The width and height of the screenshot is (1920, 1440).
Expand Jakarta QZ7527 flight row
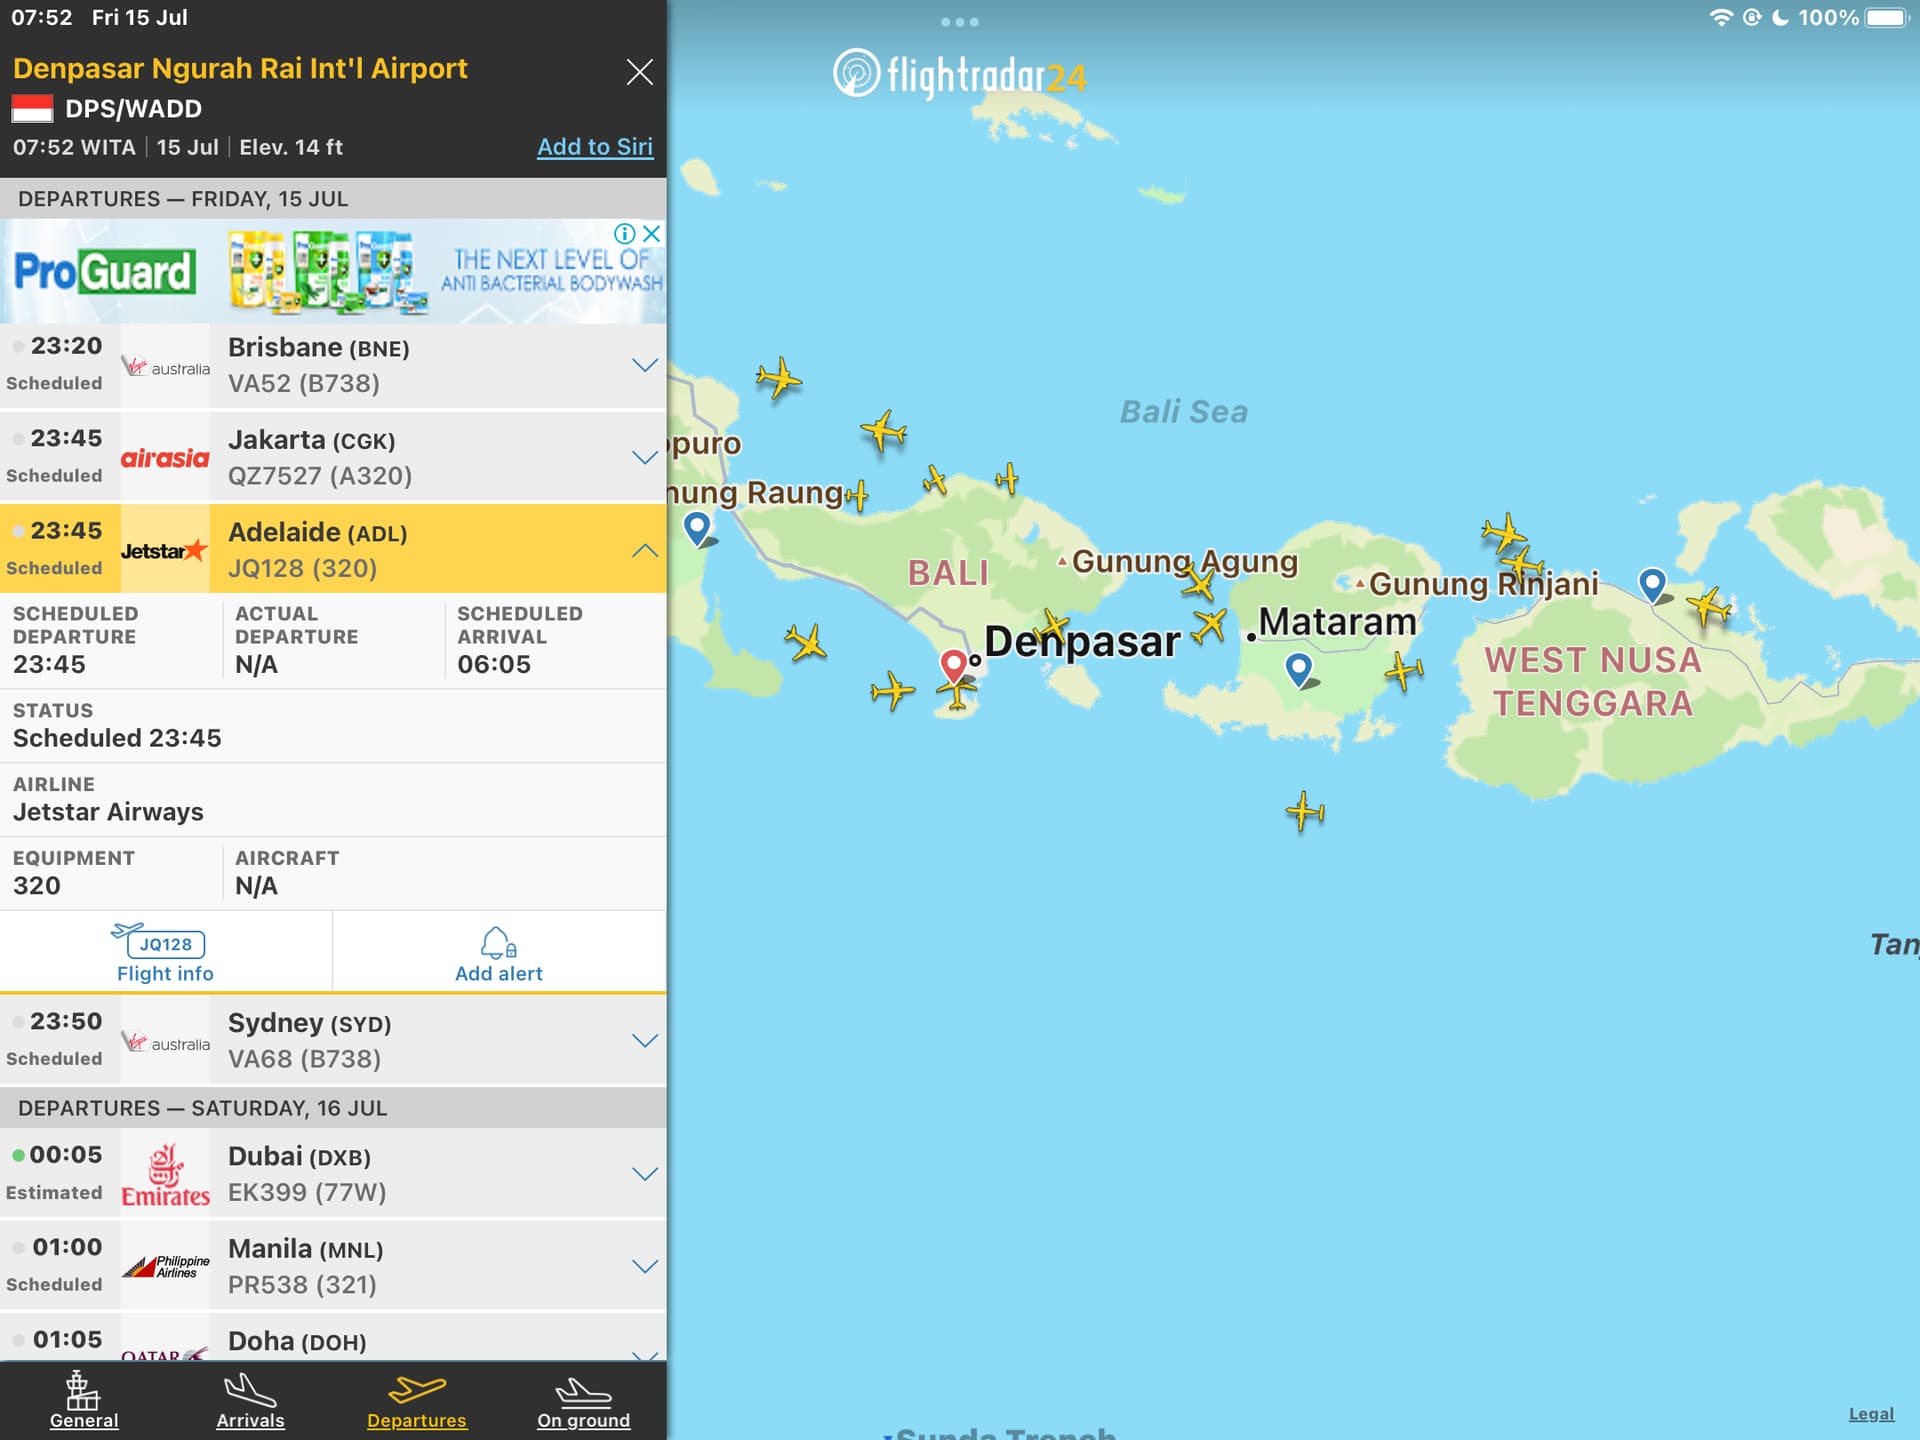[644, 458]
